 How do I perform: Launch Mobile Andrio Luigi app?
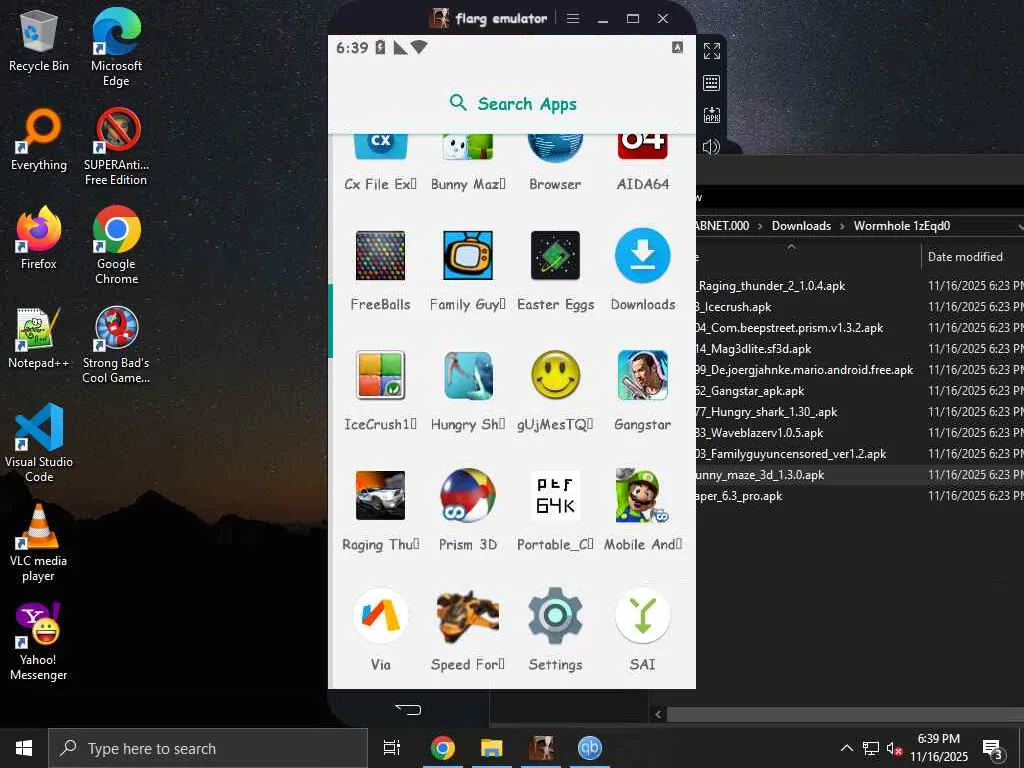click(643, 510)
